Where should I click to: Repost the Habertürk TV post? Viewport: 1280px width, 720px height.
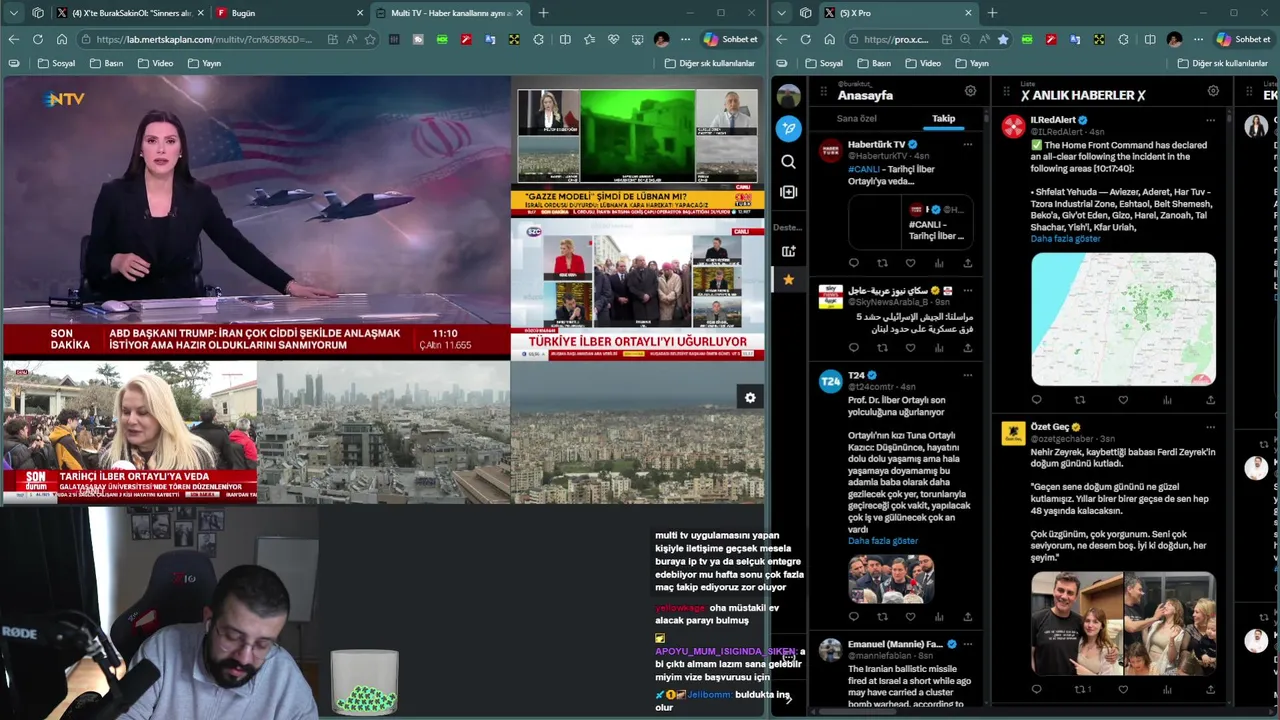882,263
